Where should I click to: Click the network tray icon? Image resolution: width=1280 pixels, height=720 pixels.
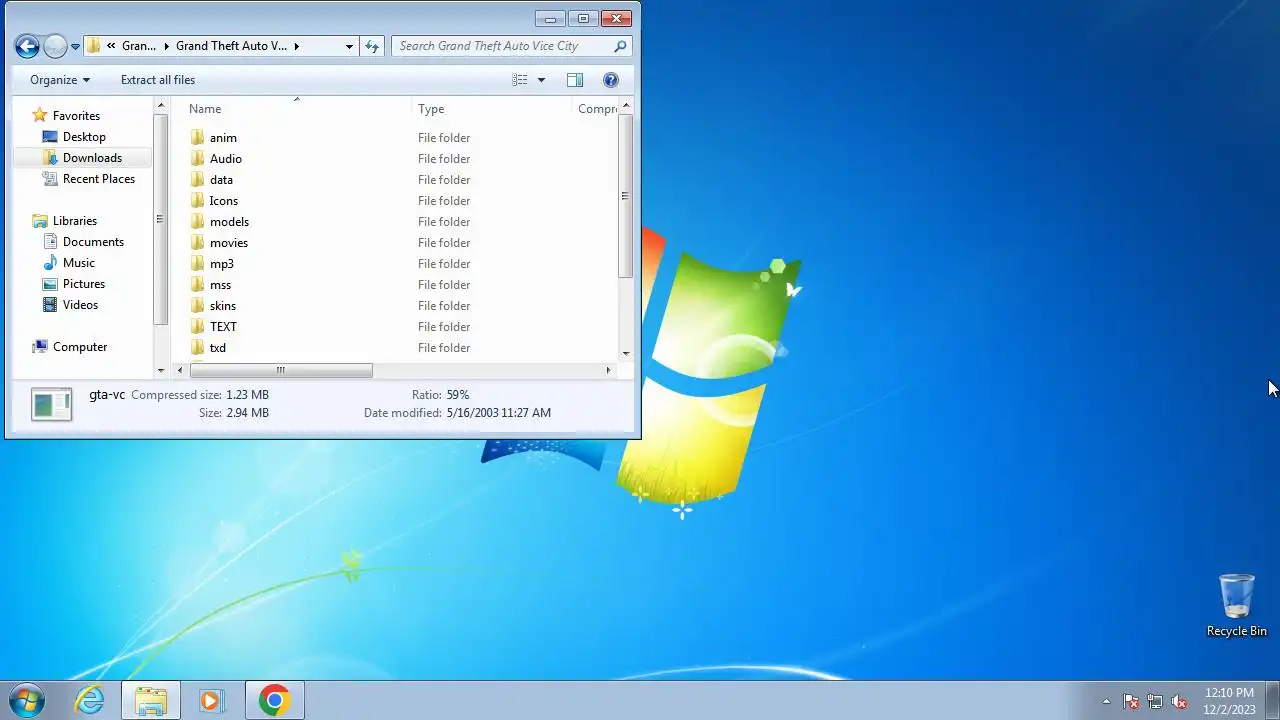(x=1155, y=701)
